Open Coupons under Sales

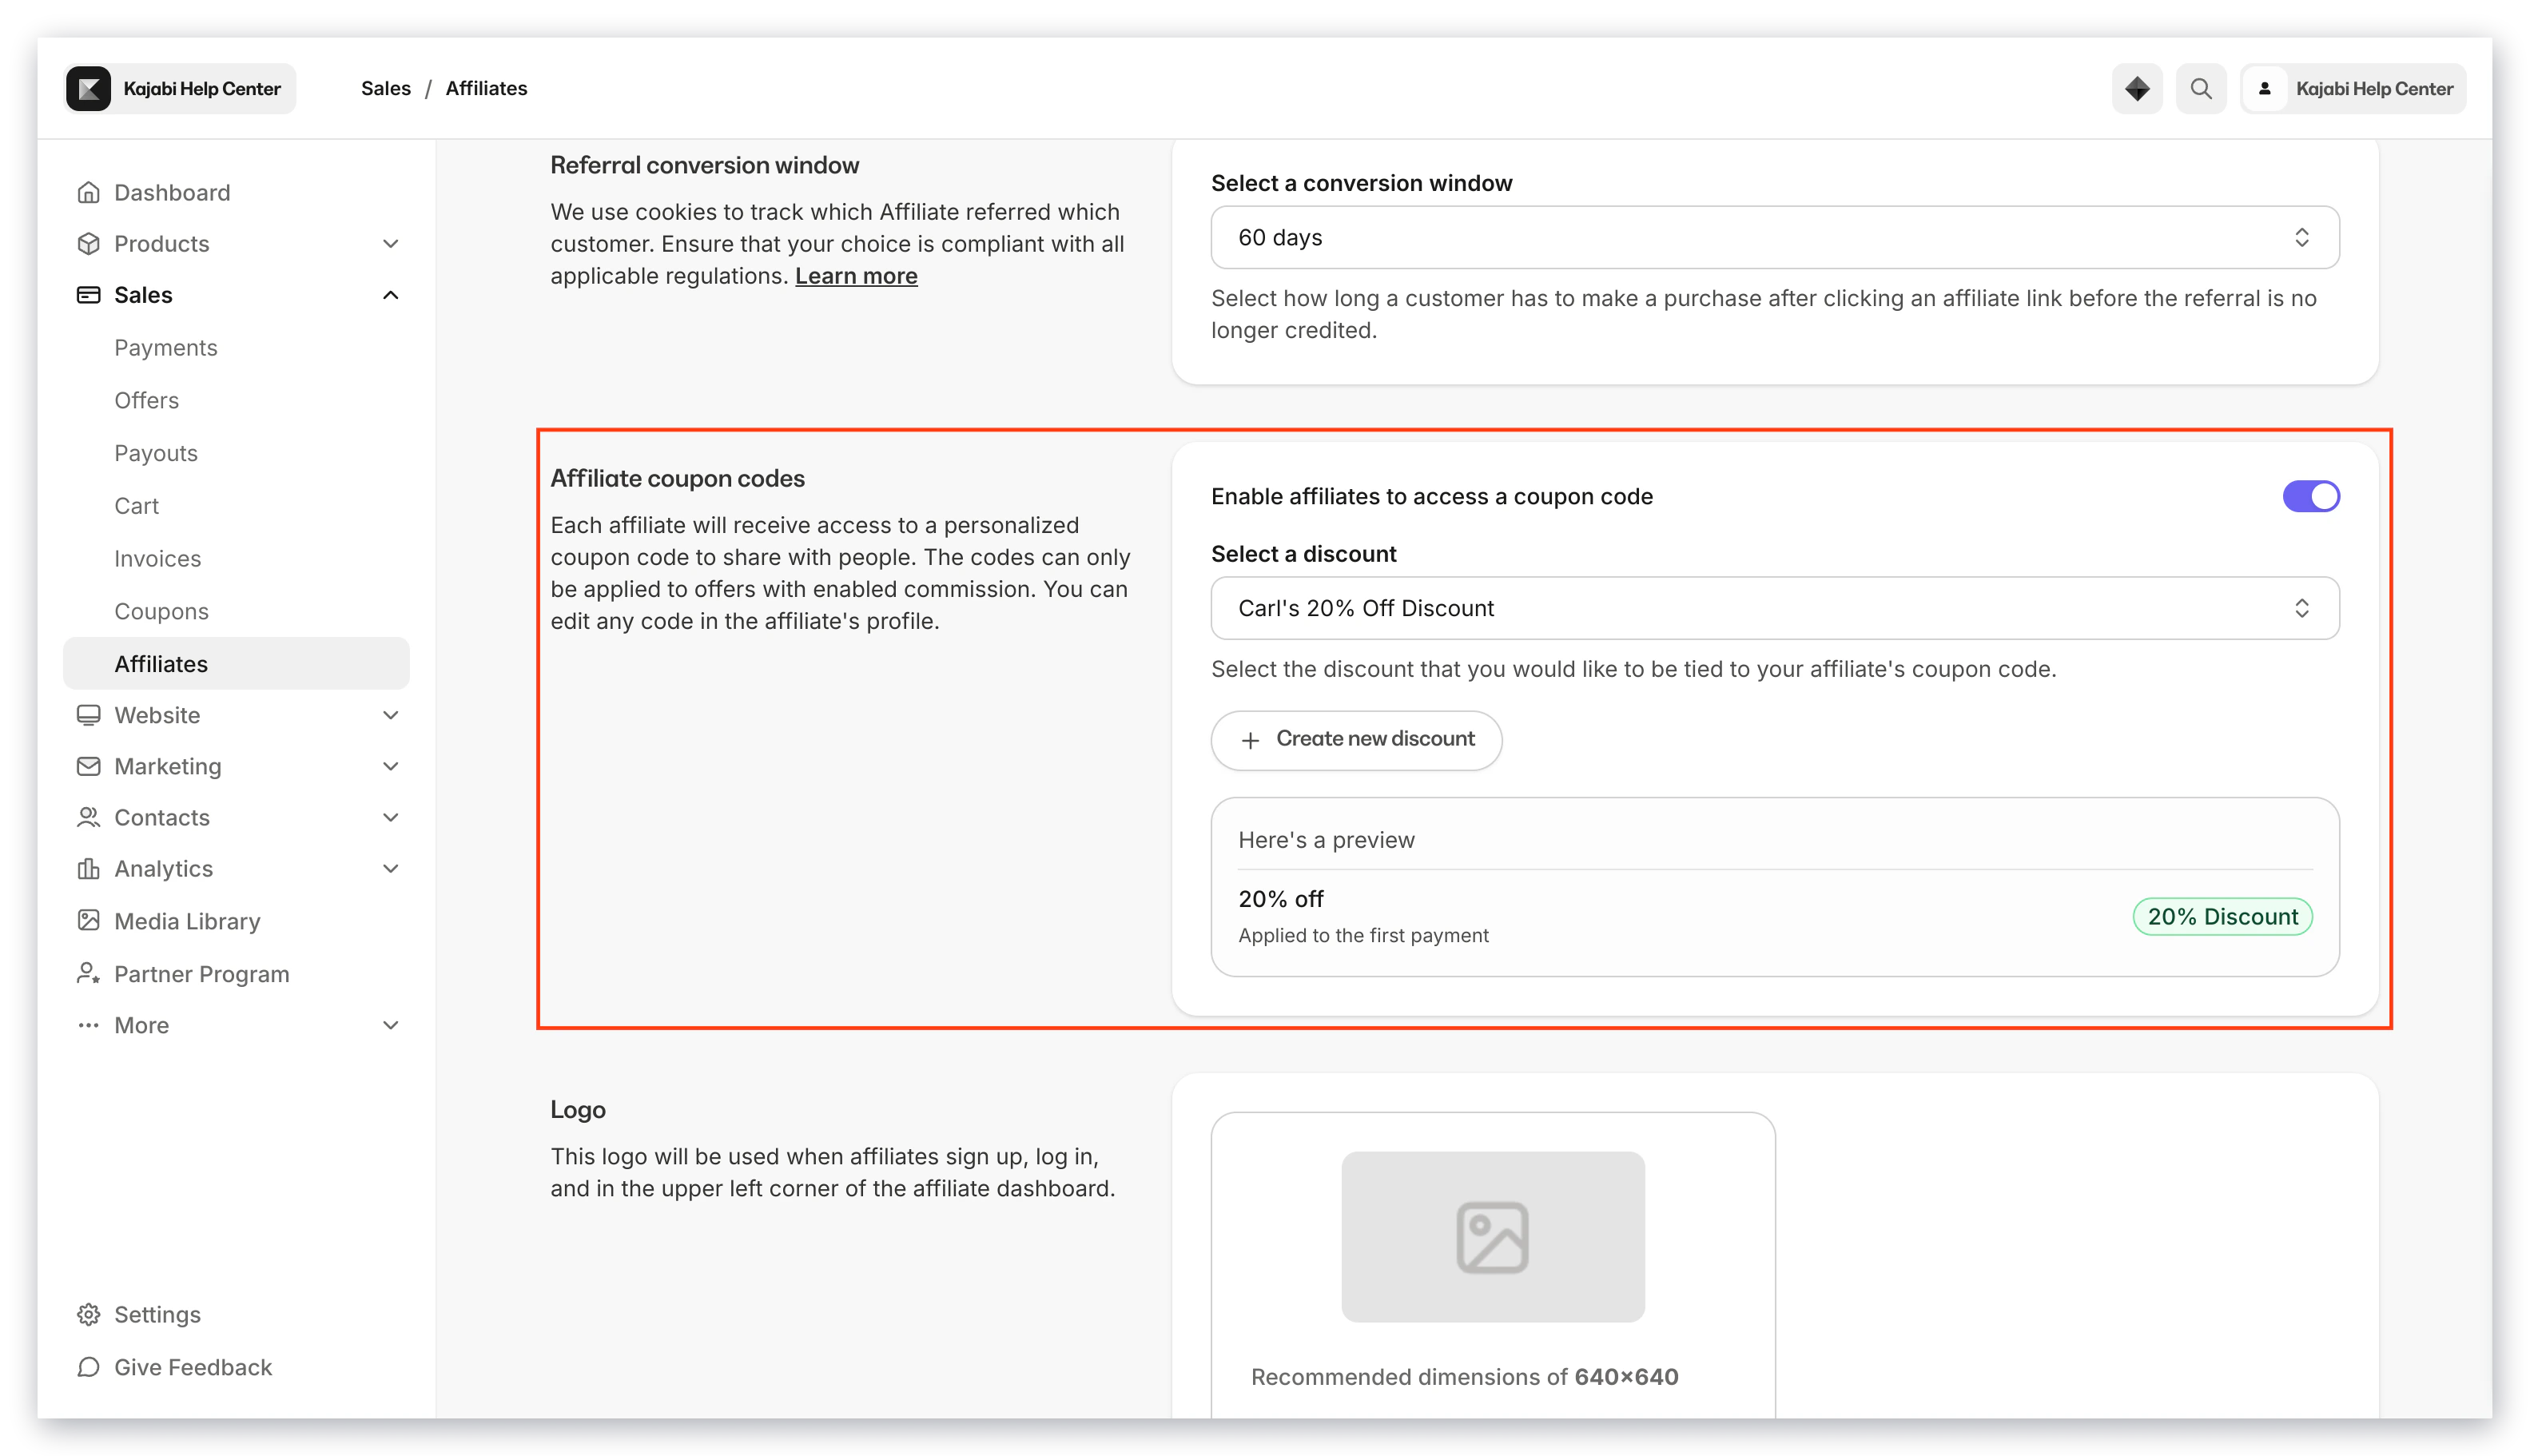[161, 611]
